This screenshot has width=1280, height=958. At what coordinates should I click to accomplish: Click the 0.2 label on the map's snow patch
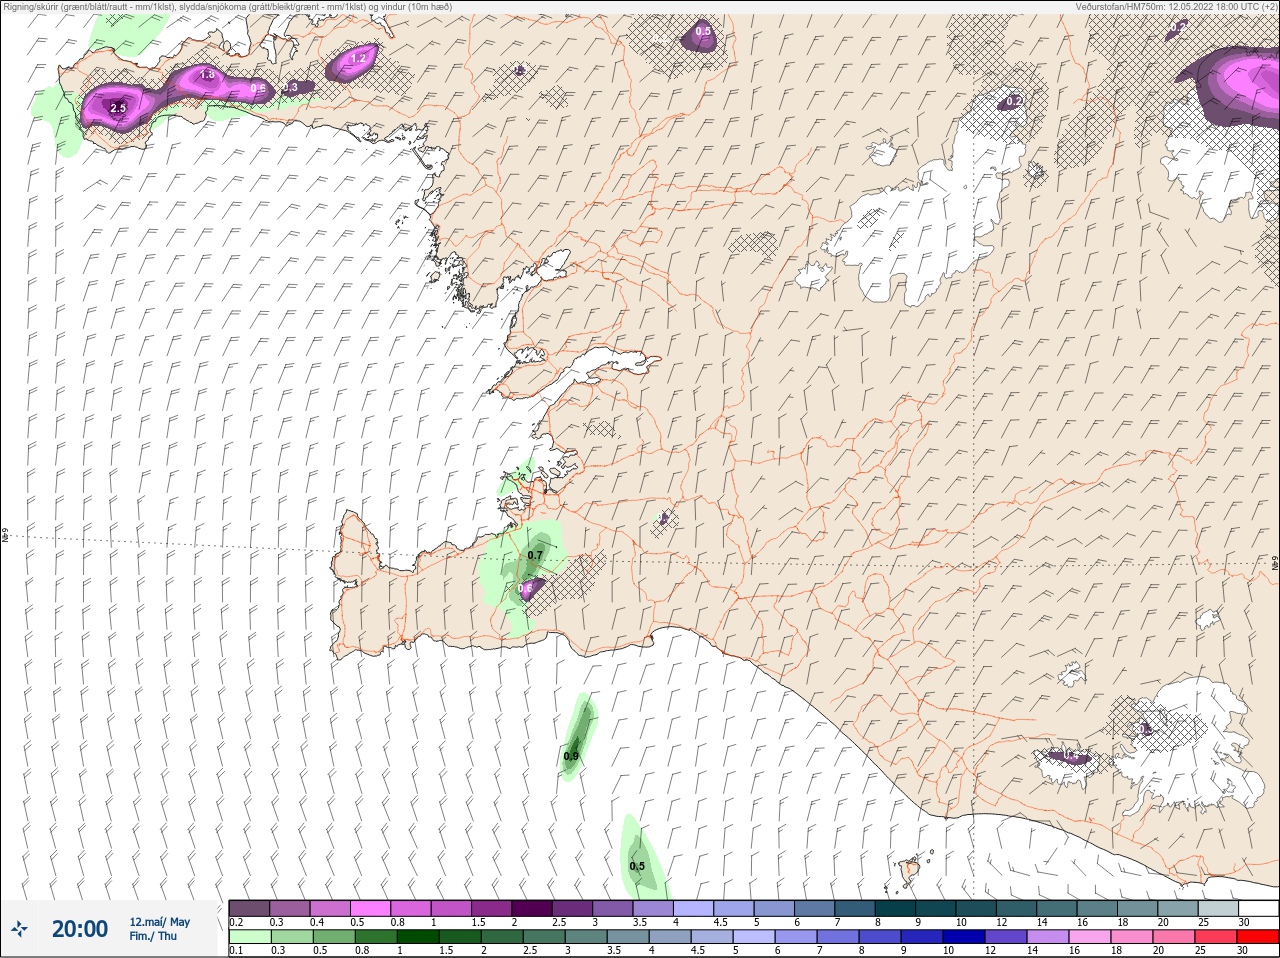pos(1014,102)
